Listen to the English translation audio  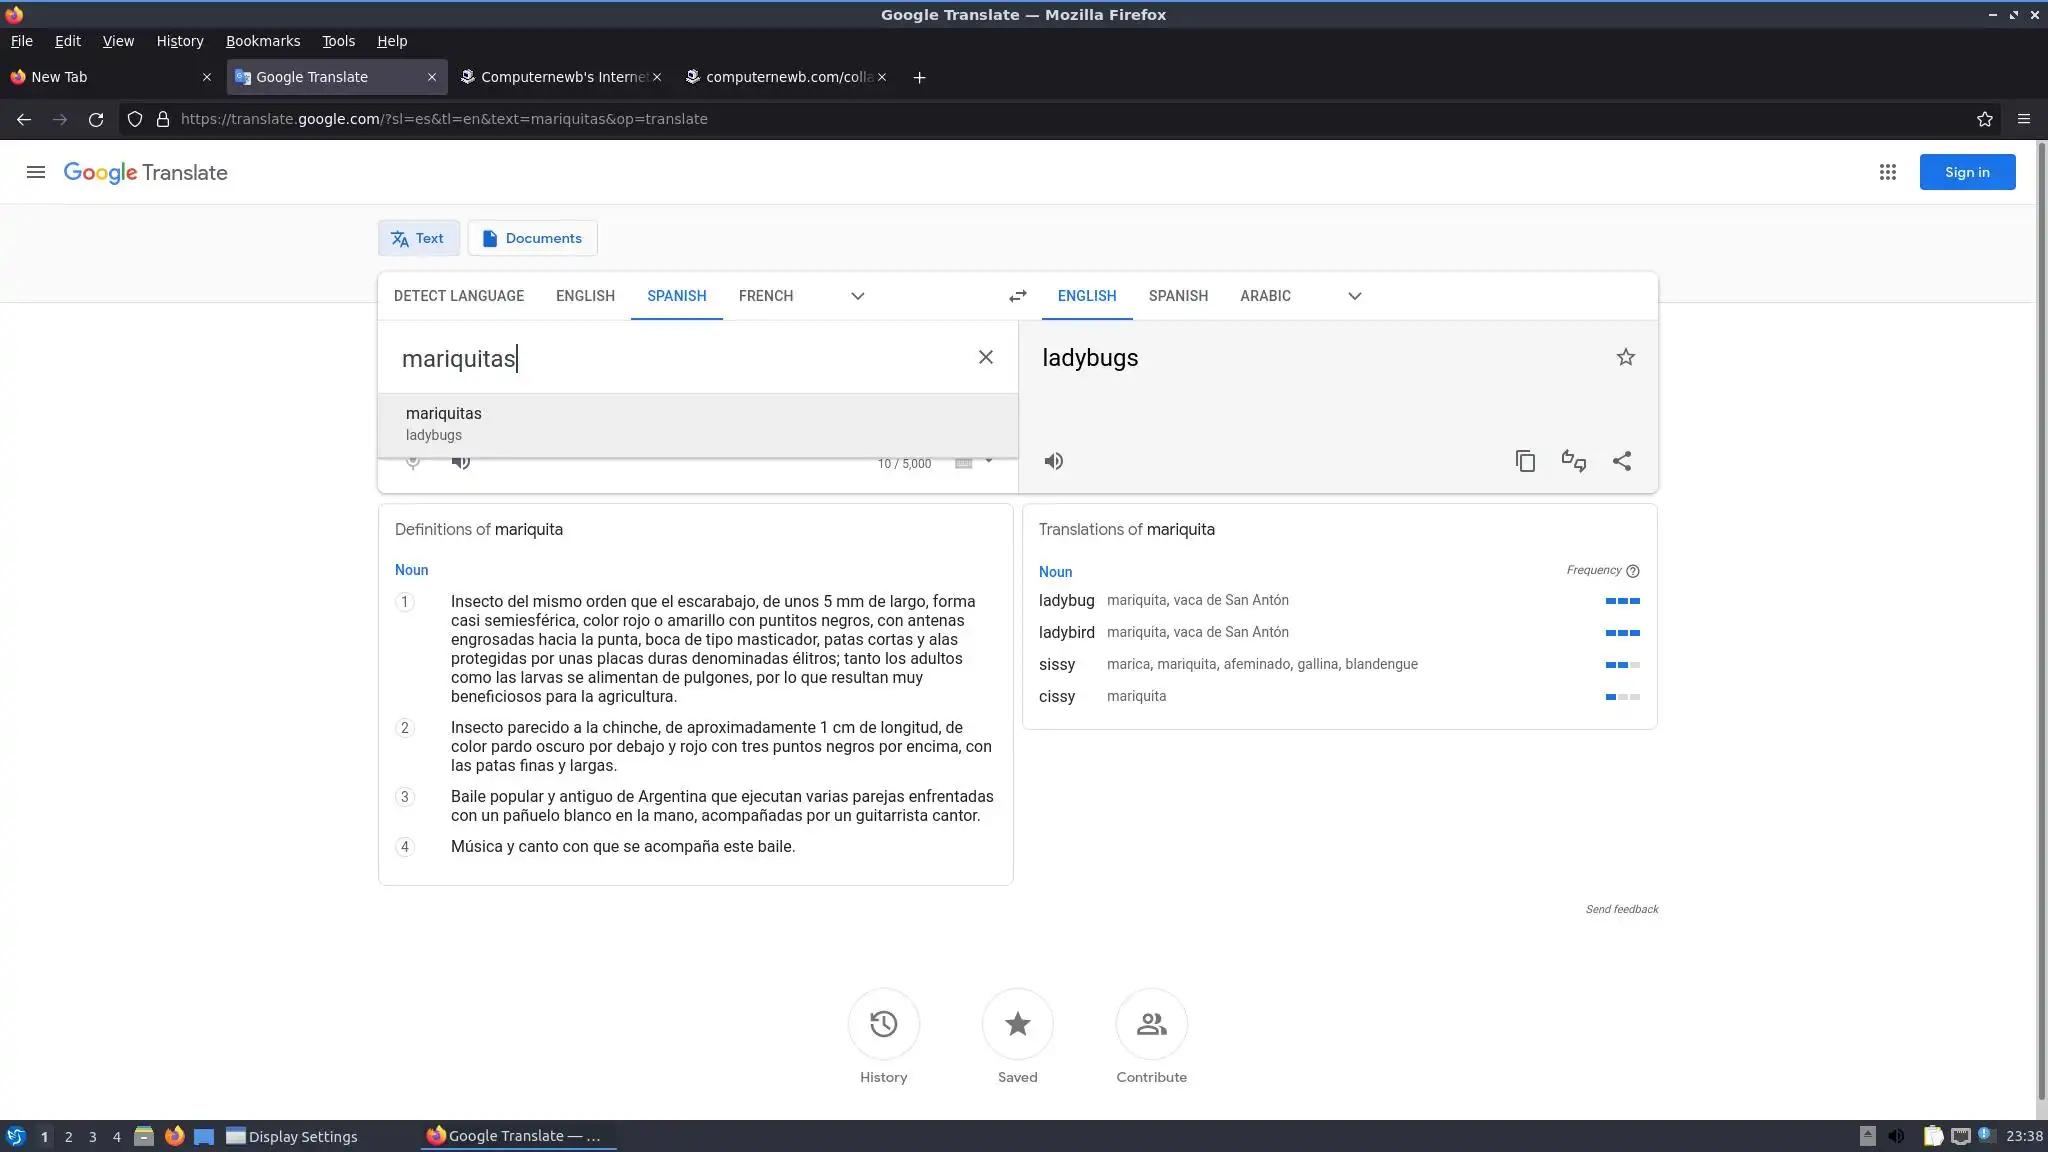[x=1054, y=461]
